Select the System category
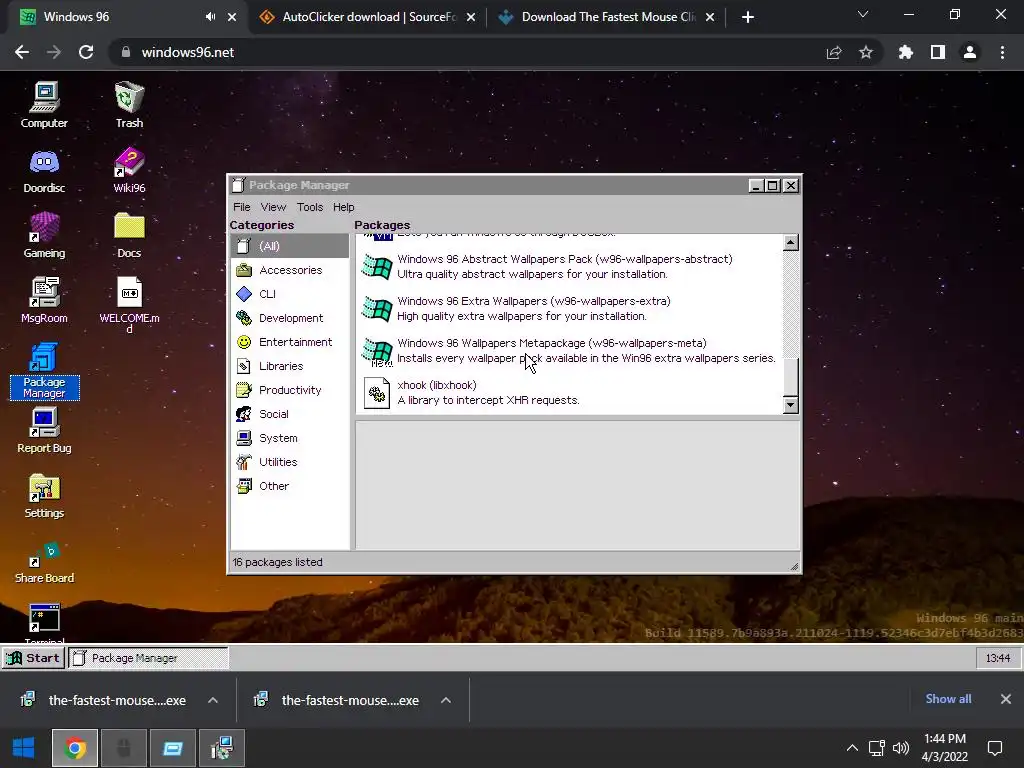 click(x=290, y=438)
